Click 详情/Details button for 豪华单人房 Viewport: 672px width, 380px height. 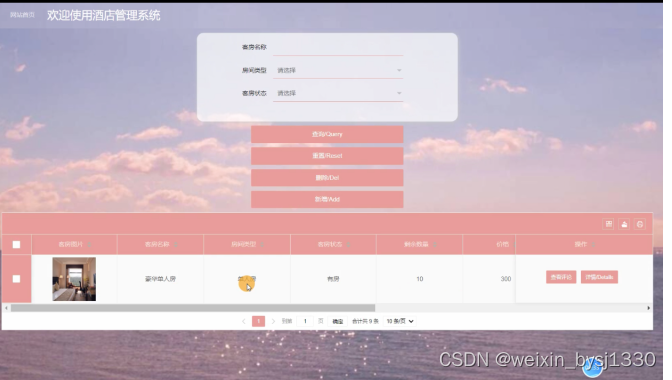(599, 277)
